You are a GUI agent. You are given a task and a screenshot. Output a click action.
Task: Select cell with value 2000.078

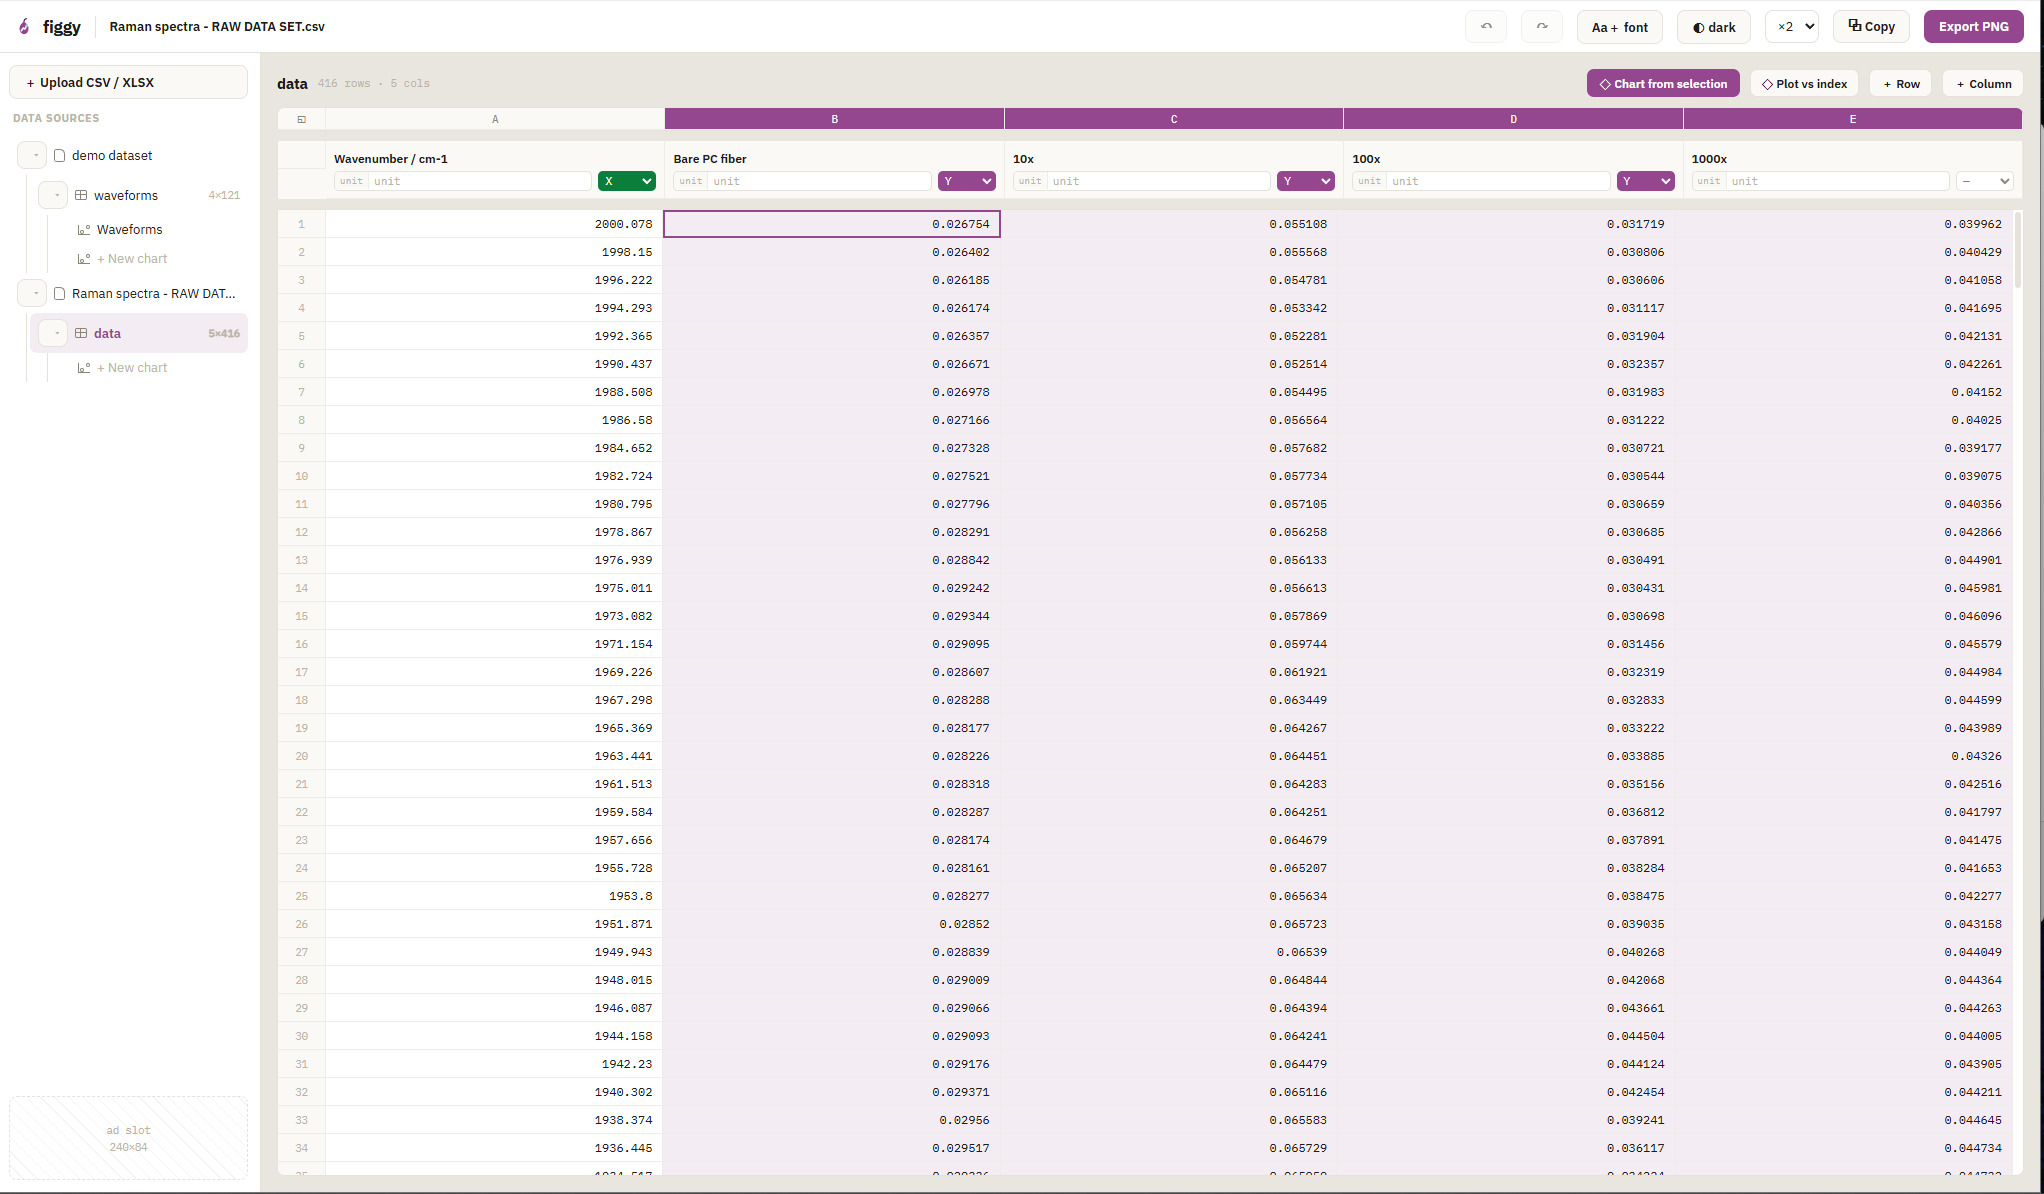tap(495, 224)
